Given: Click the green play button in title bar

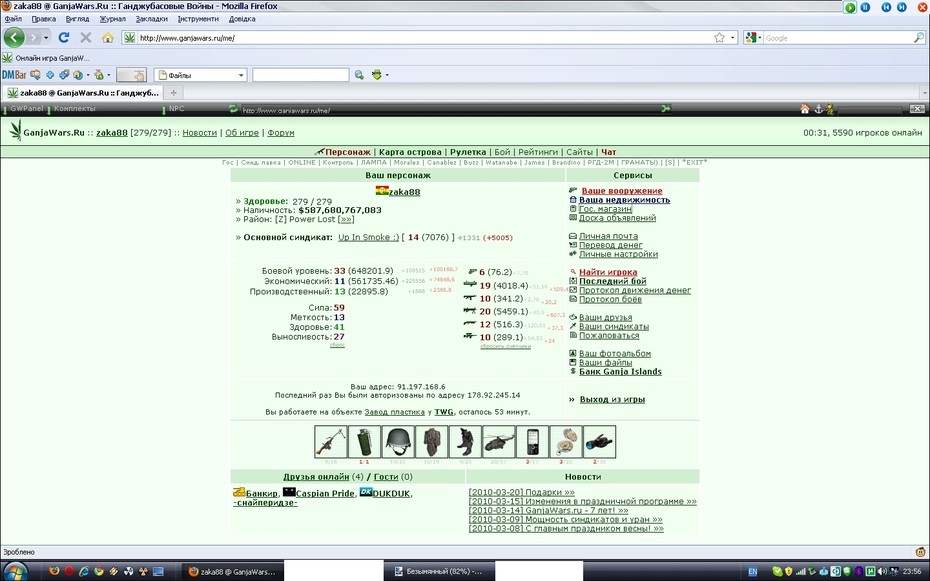Looking at the screenshot, I should (851, 8).
